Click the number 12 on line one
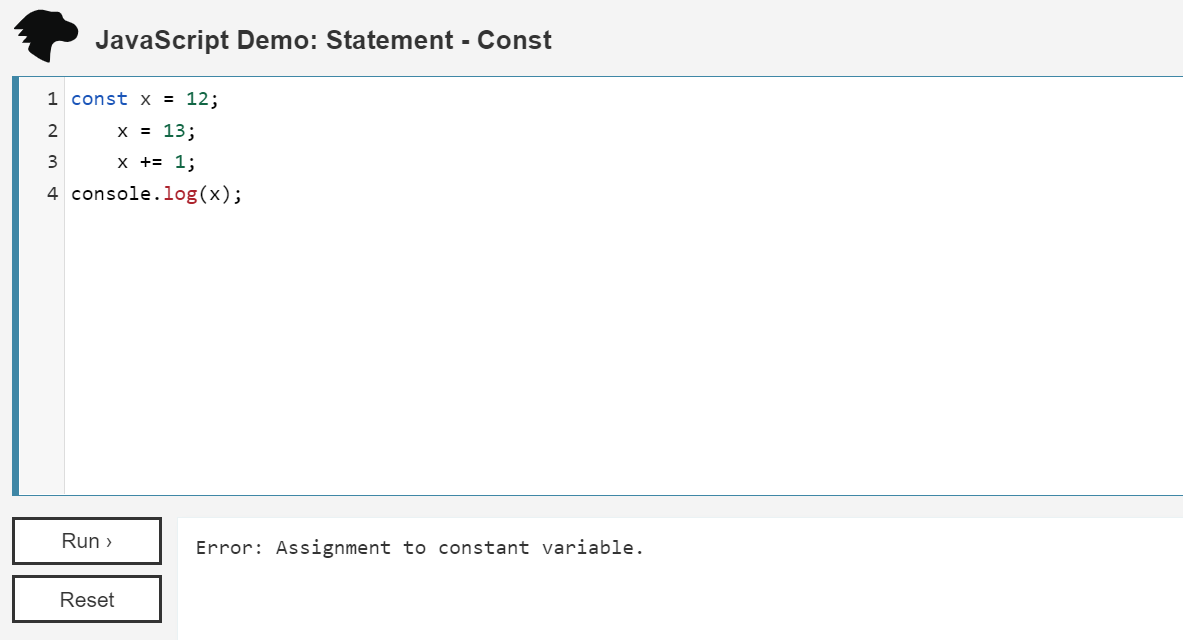Viewport: 1183px width, 640px height. coord(197,99)
